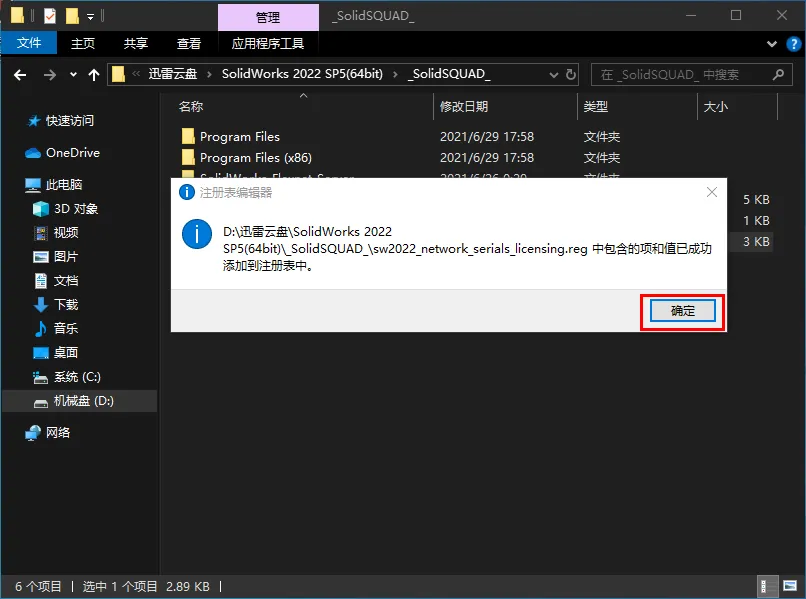Open the 应用程序工具 ribbon tab

267,43
